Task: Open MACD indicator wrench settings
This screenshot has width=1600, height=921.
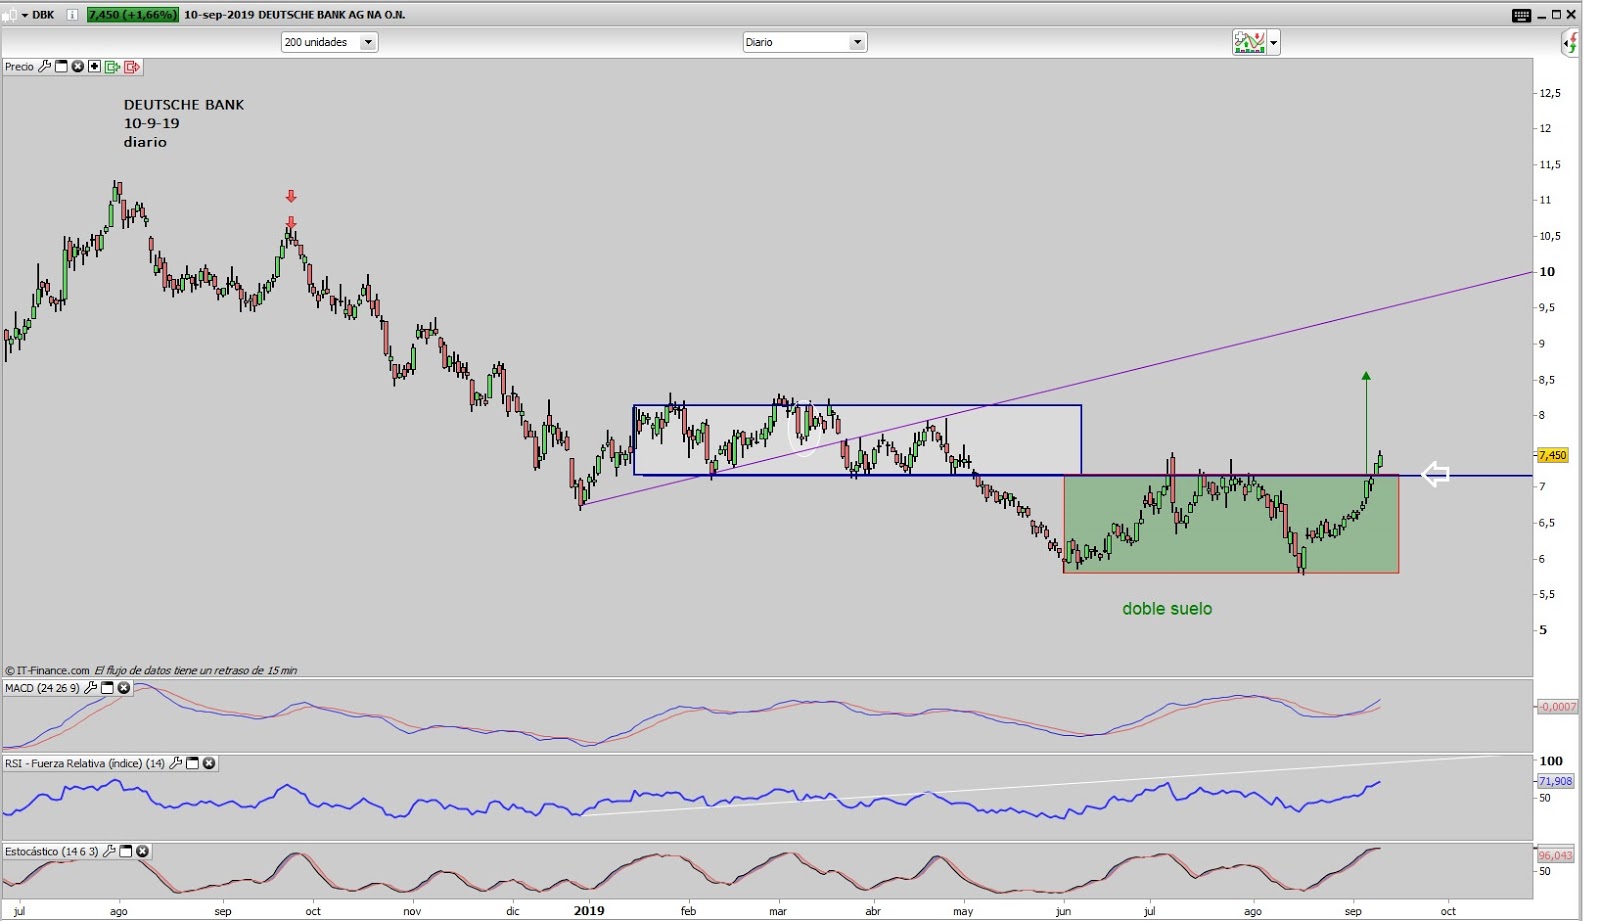Action: coord(91,688)
